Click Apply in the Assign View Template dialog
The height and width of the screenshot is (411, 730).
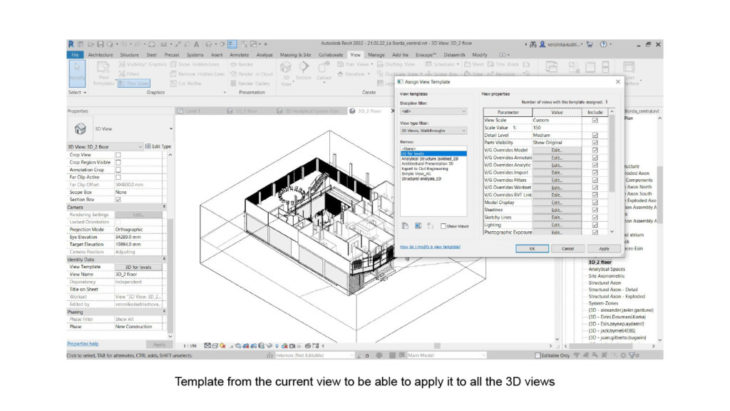click(x=603, y=247)
